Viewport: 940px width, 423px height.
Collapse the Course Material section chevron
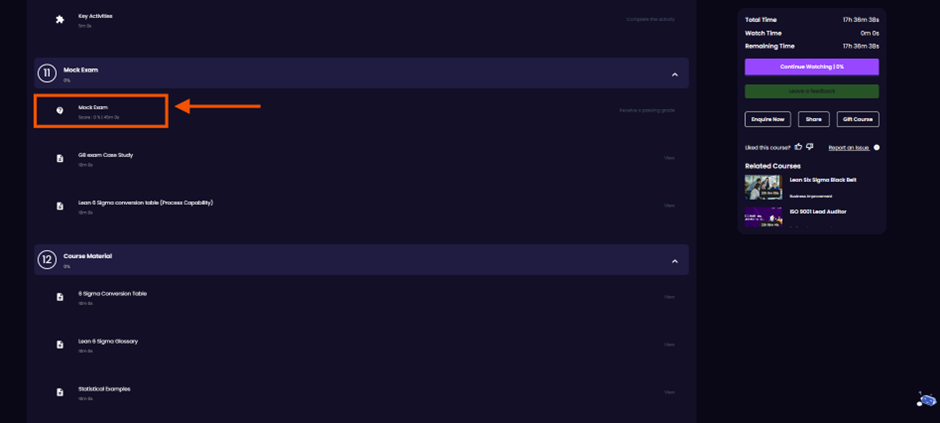[674, 261]
